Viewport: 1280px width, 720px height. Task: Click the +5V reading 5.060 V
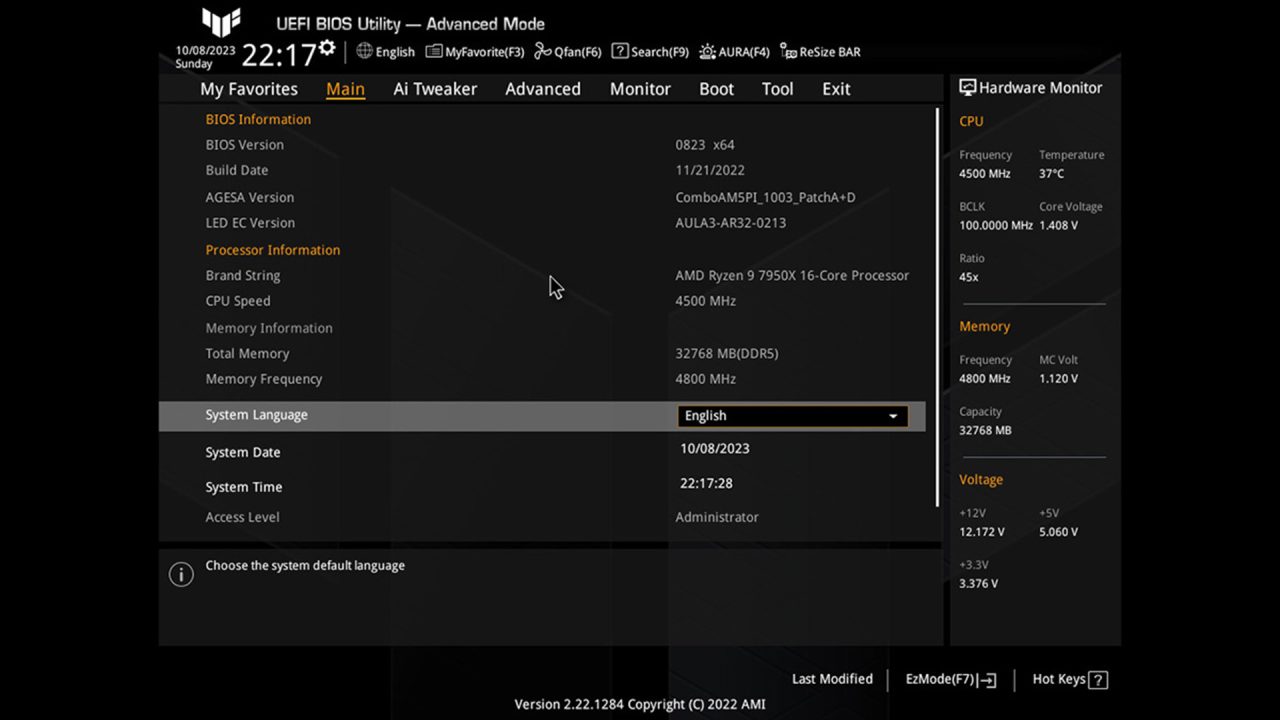[x=1058, y=533]
